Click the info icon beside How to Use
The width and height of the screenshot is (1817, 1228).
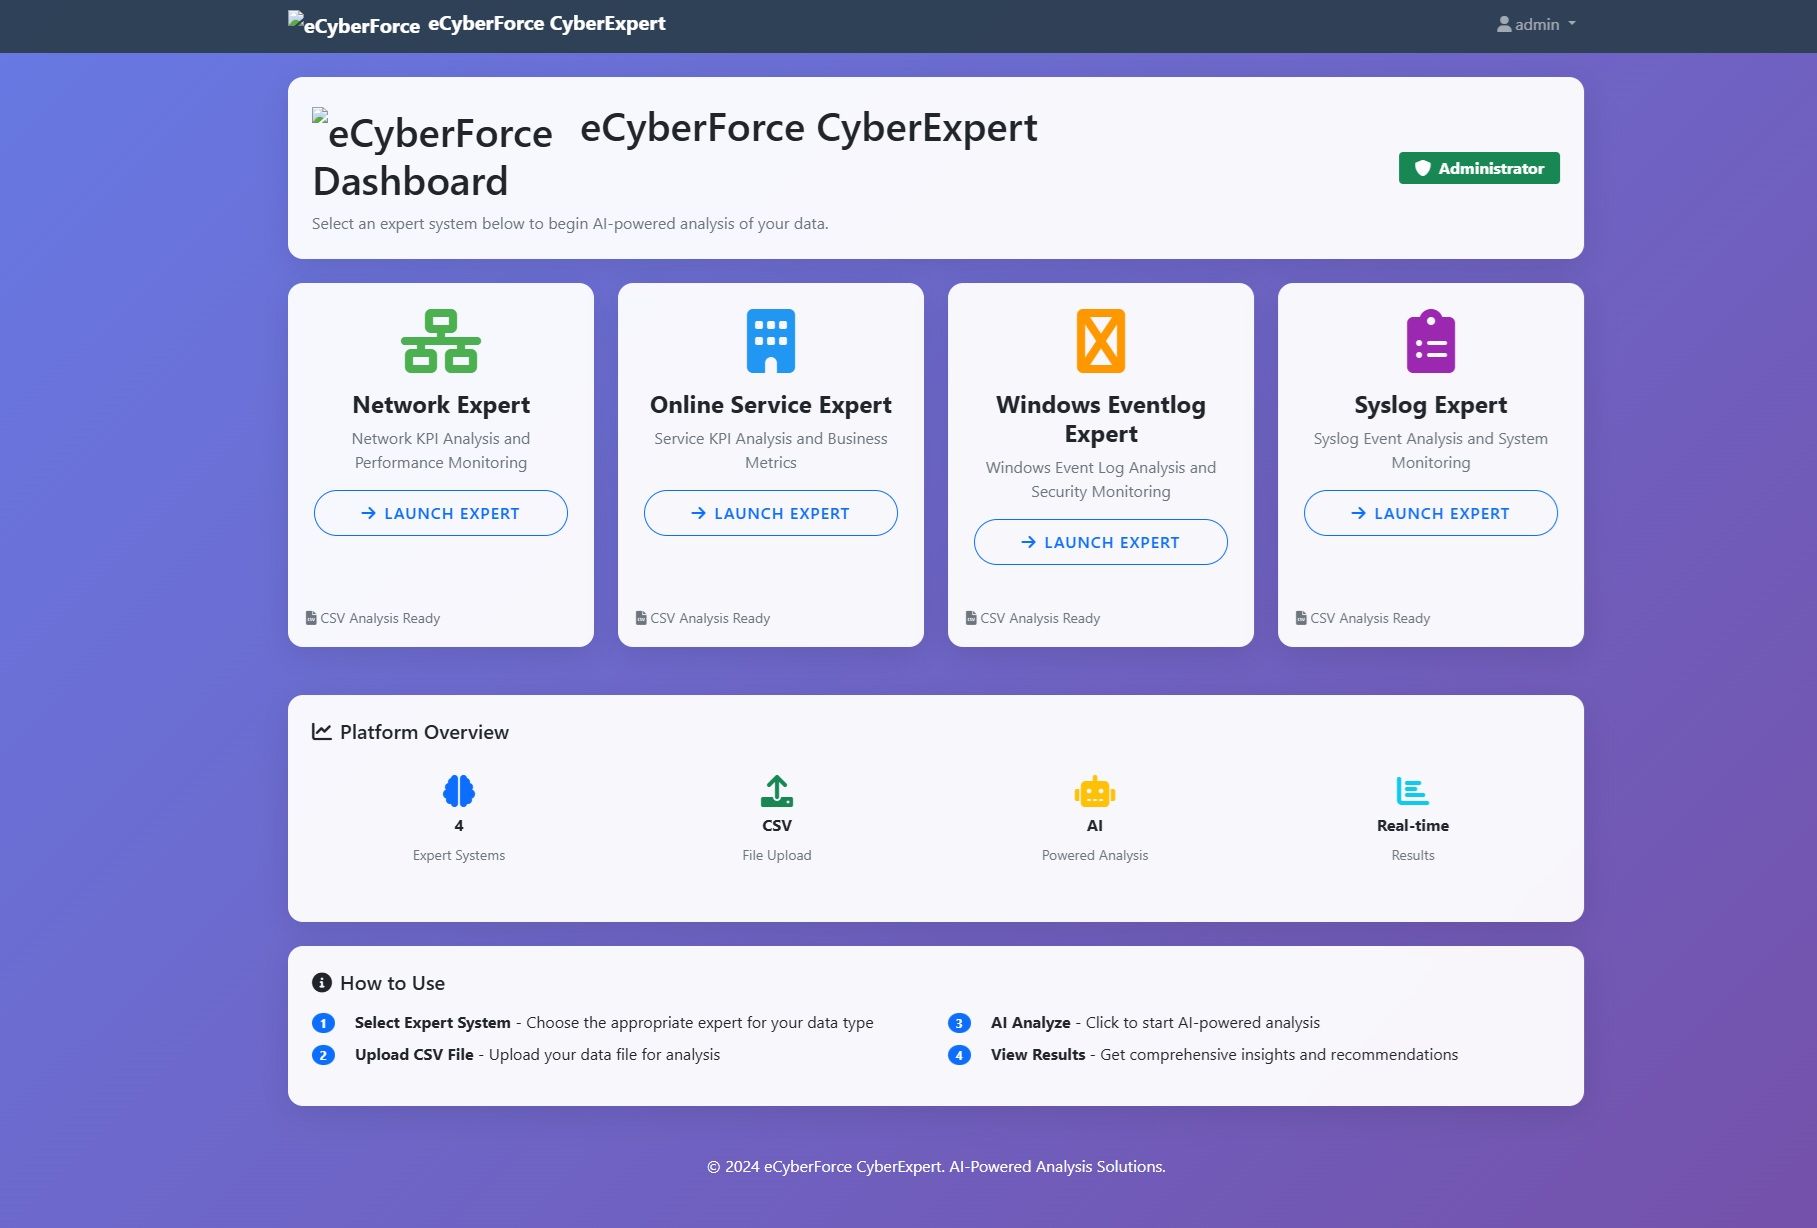click(x=321, y=982)
